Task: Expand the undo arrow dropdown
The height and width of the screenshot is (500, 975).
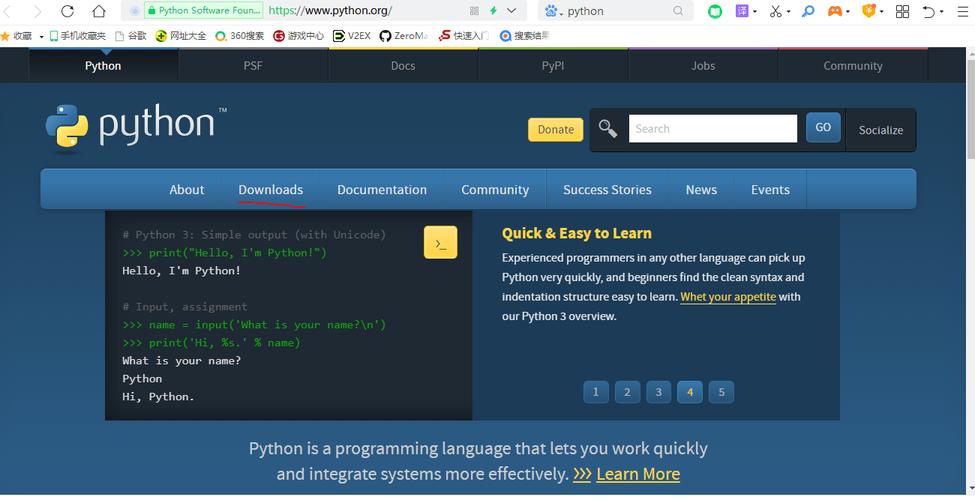Action: 941,11
